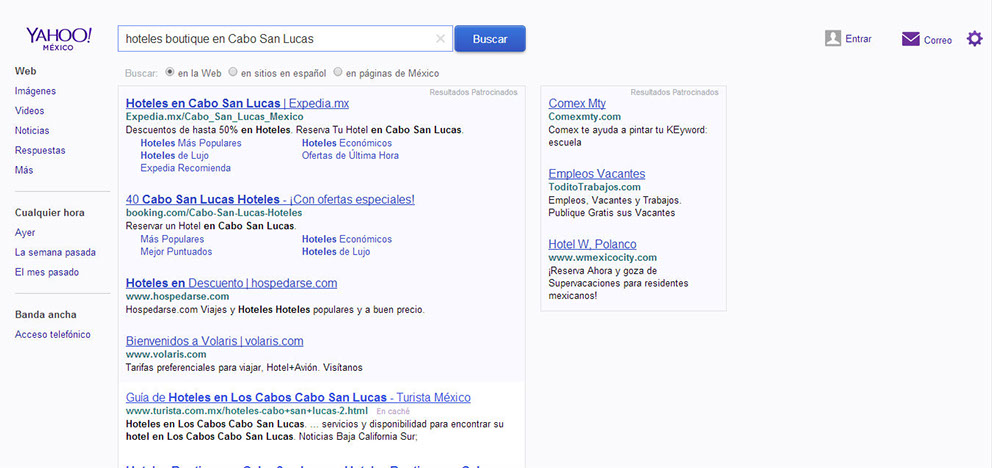Open booking.com 'Más Populares' sublink
Screen dimensions: 992x468
pyautogui.click(x=172, y=239)
